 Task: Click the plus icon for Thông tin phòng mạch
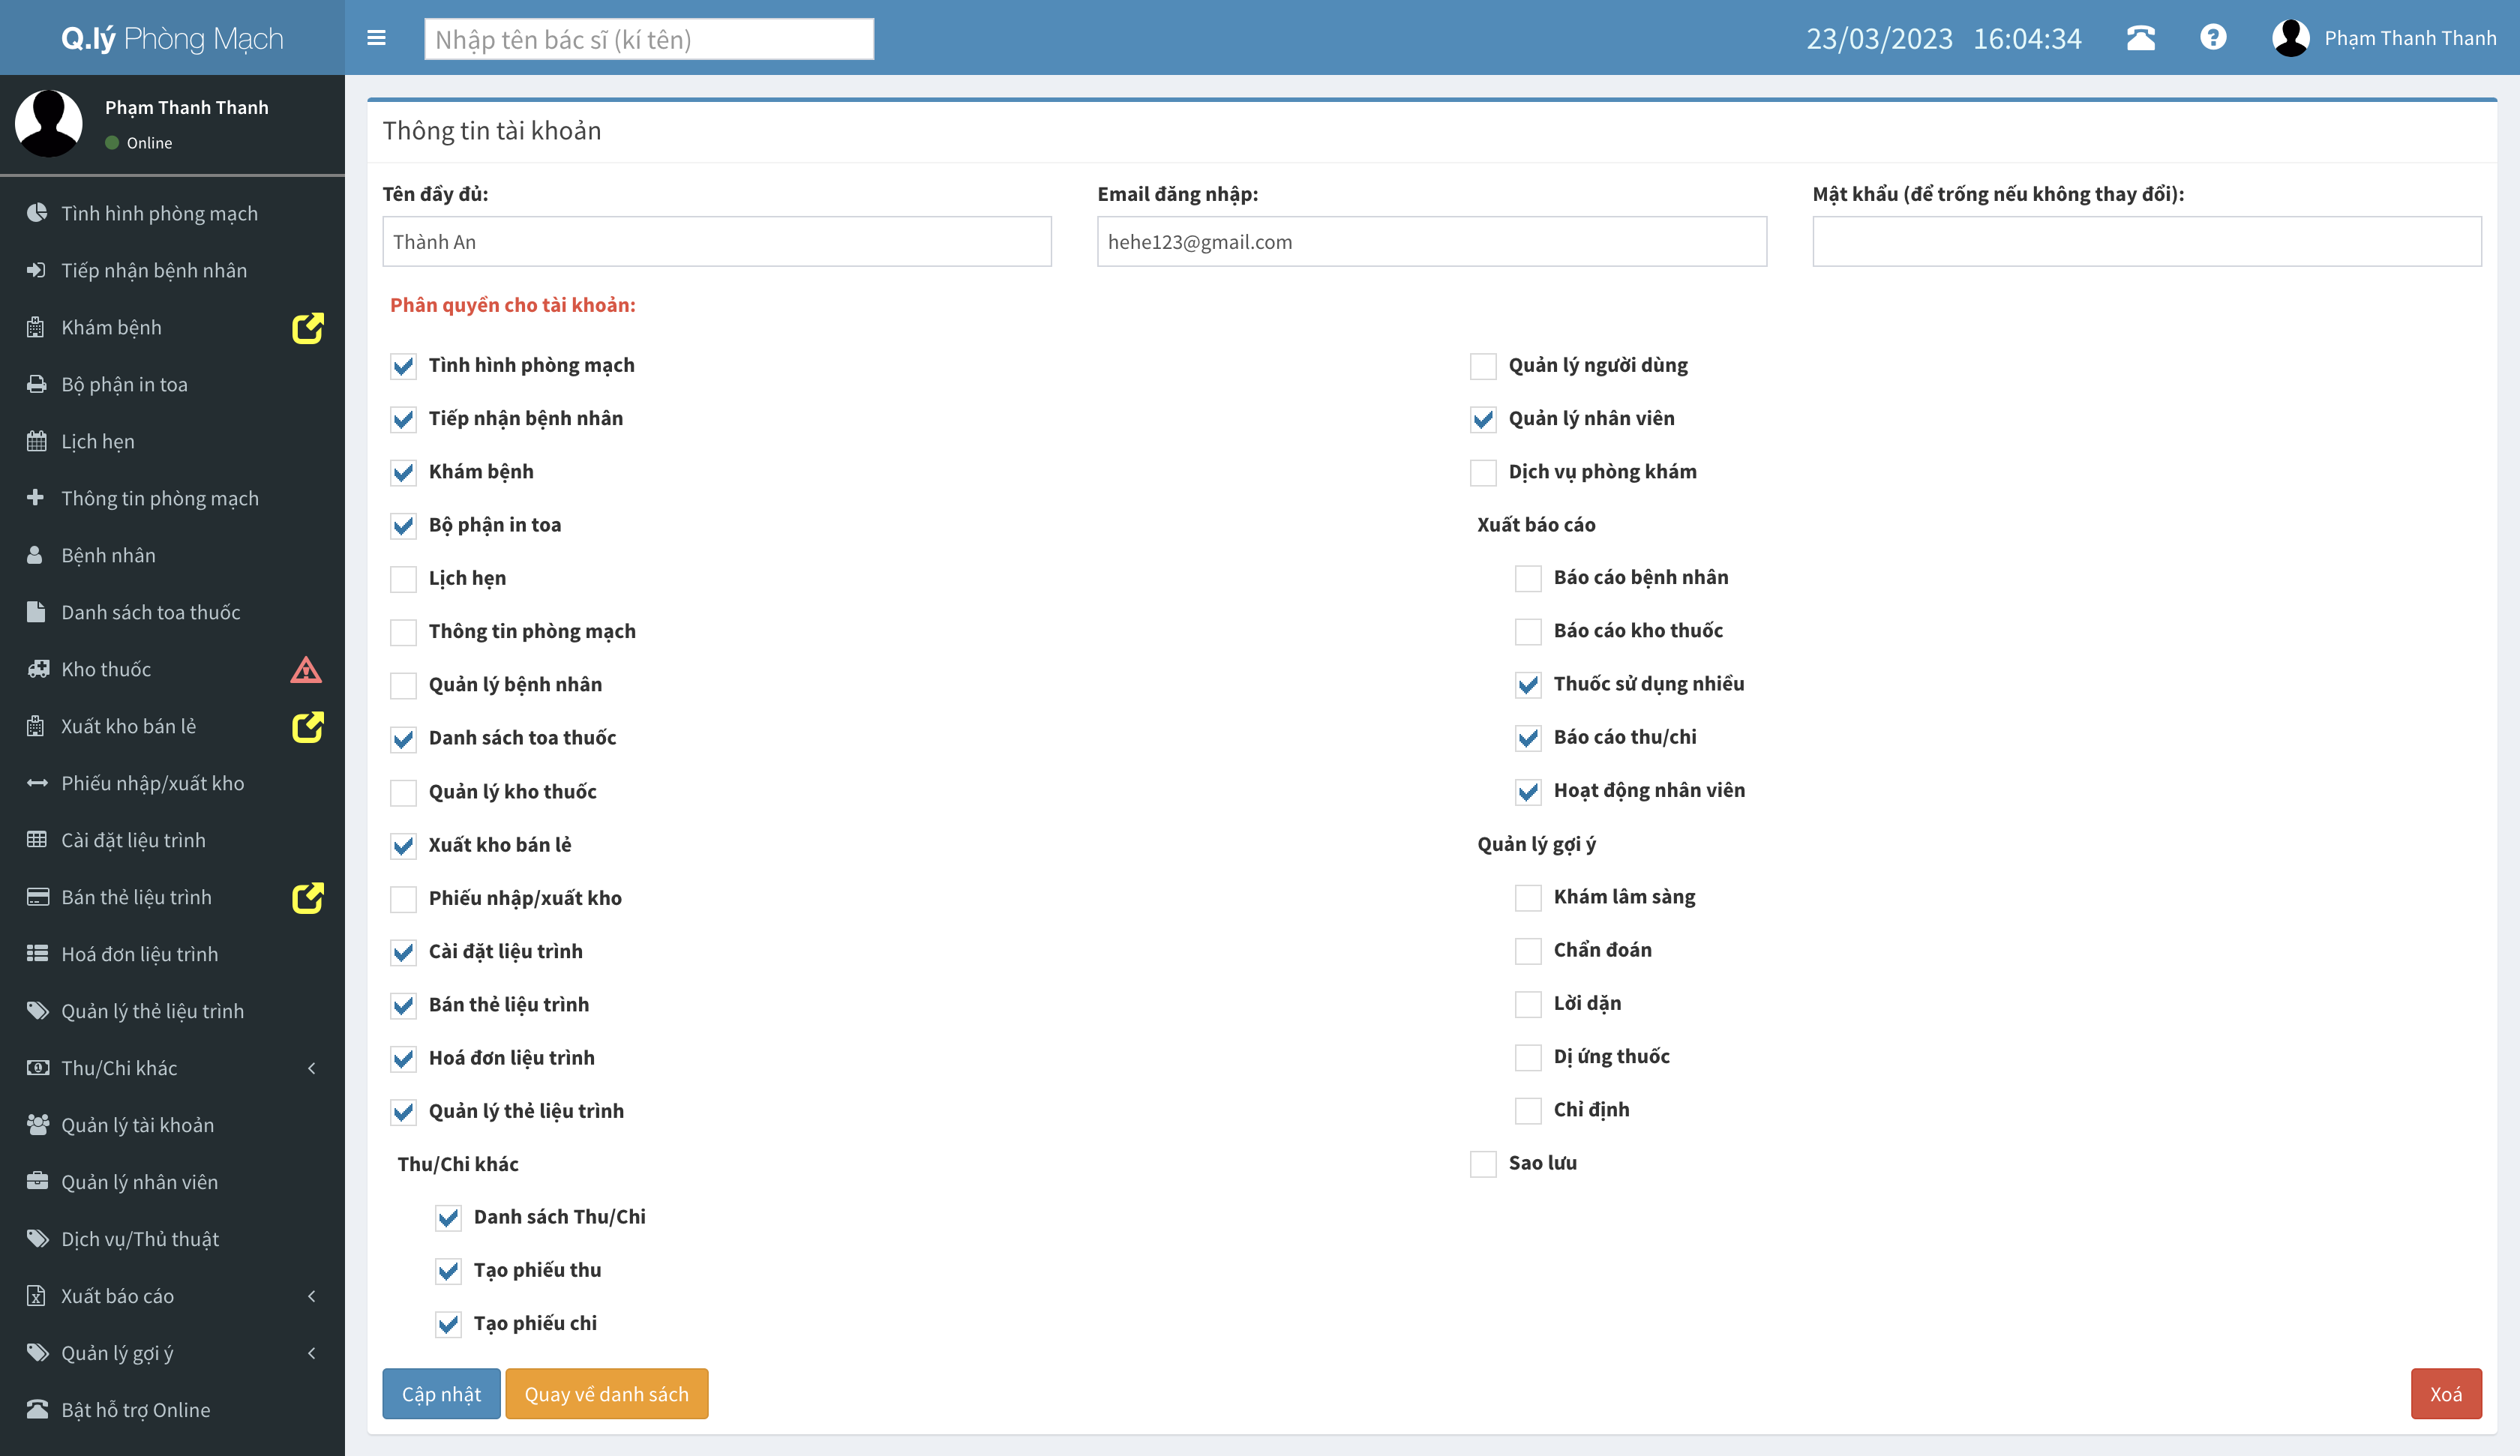[36, 498]
